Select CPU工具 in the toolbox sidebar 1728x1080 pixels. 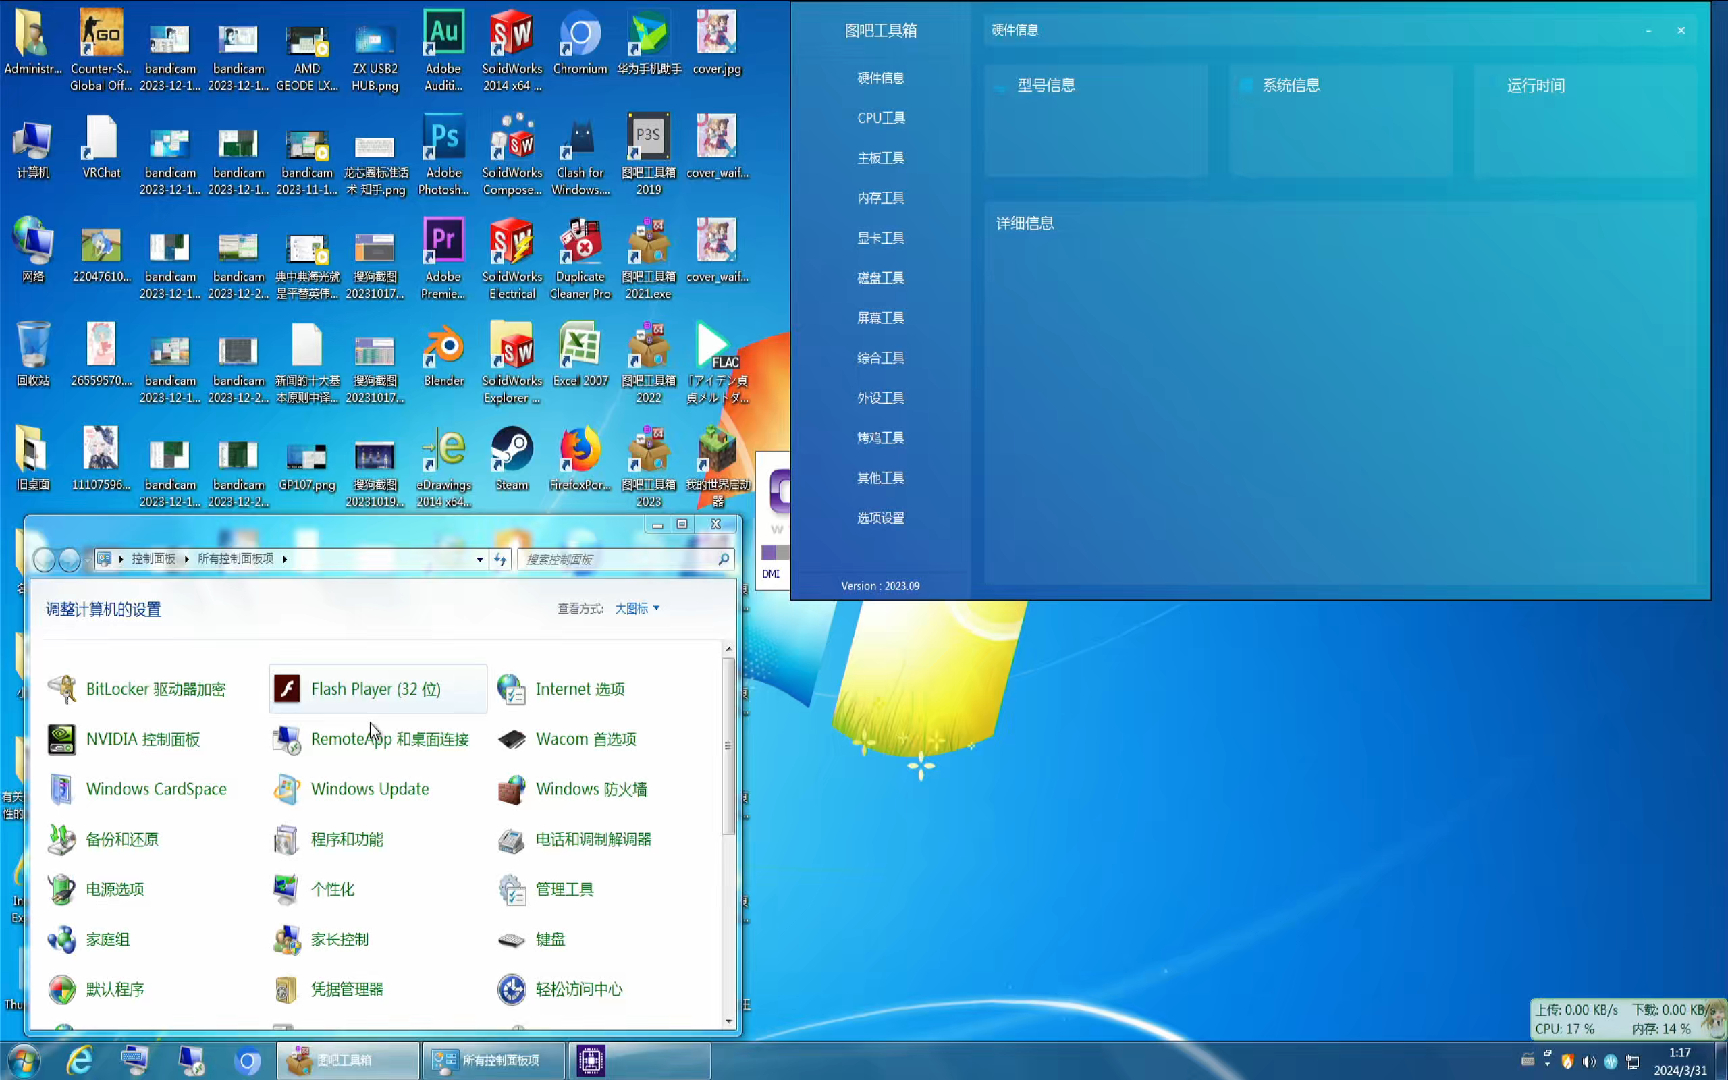(x=881, y=118)
